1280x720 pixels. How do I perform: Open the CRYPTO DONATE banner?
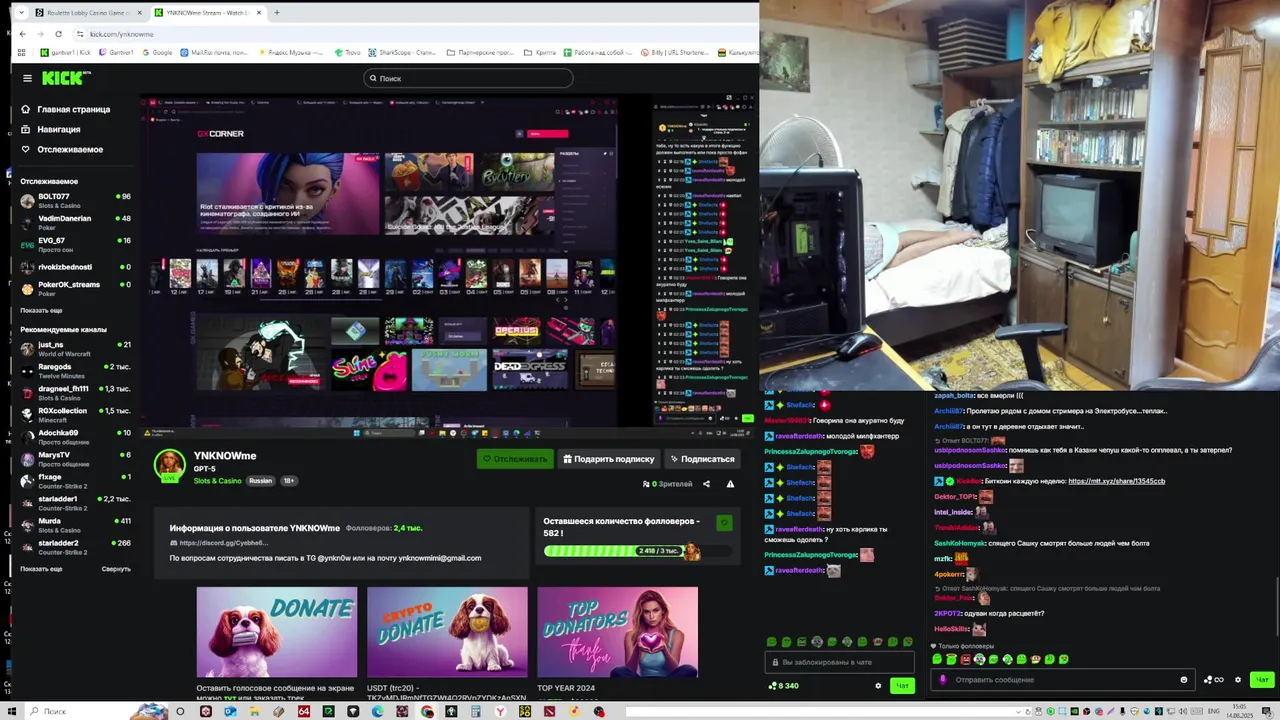point(447,632)
